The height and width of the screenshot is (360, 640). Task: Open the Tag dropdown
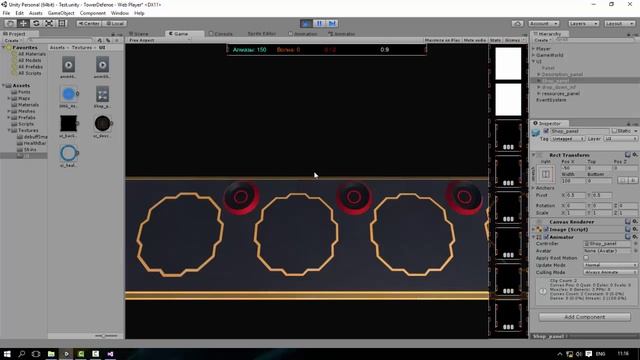(568, 139)
